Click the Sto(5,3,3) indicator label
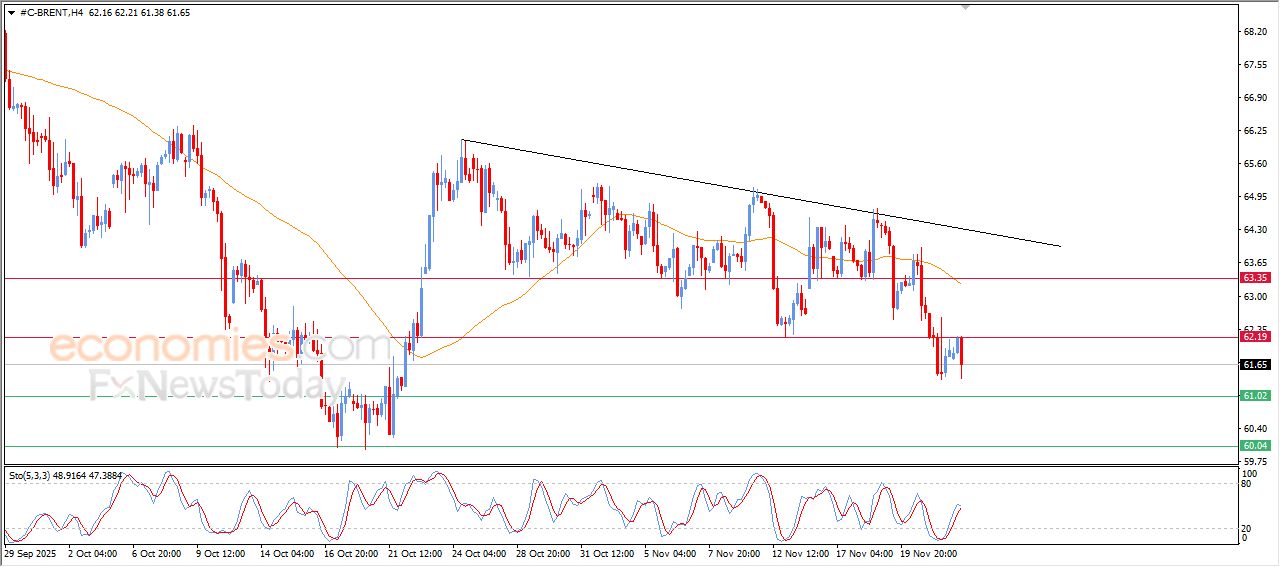This screenshot has width=1280, height=567. tap(35, 476)
